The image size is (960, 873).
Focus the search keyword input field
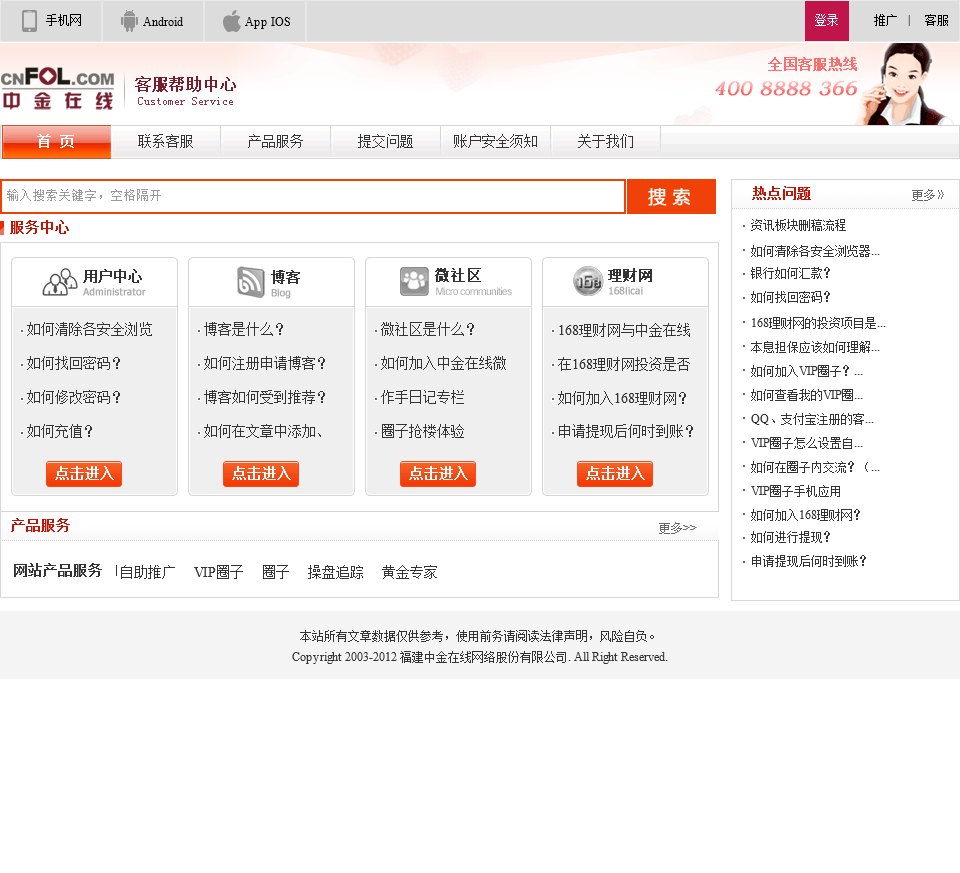coord(313,196)
